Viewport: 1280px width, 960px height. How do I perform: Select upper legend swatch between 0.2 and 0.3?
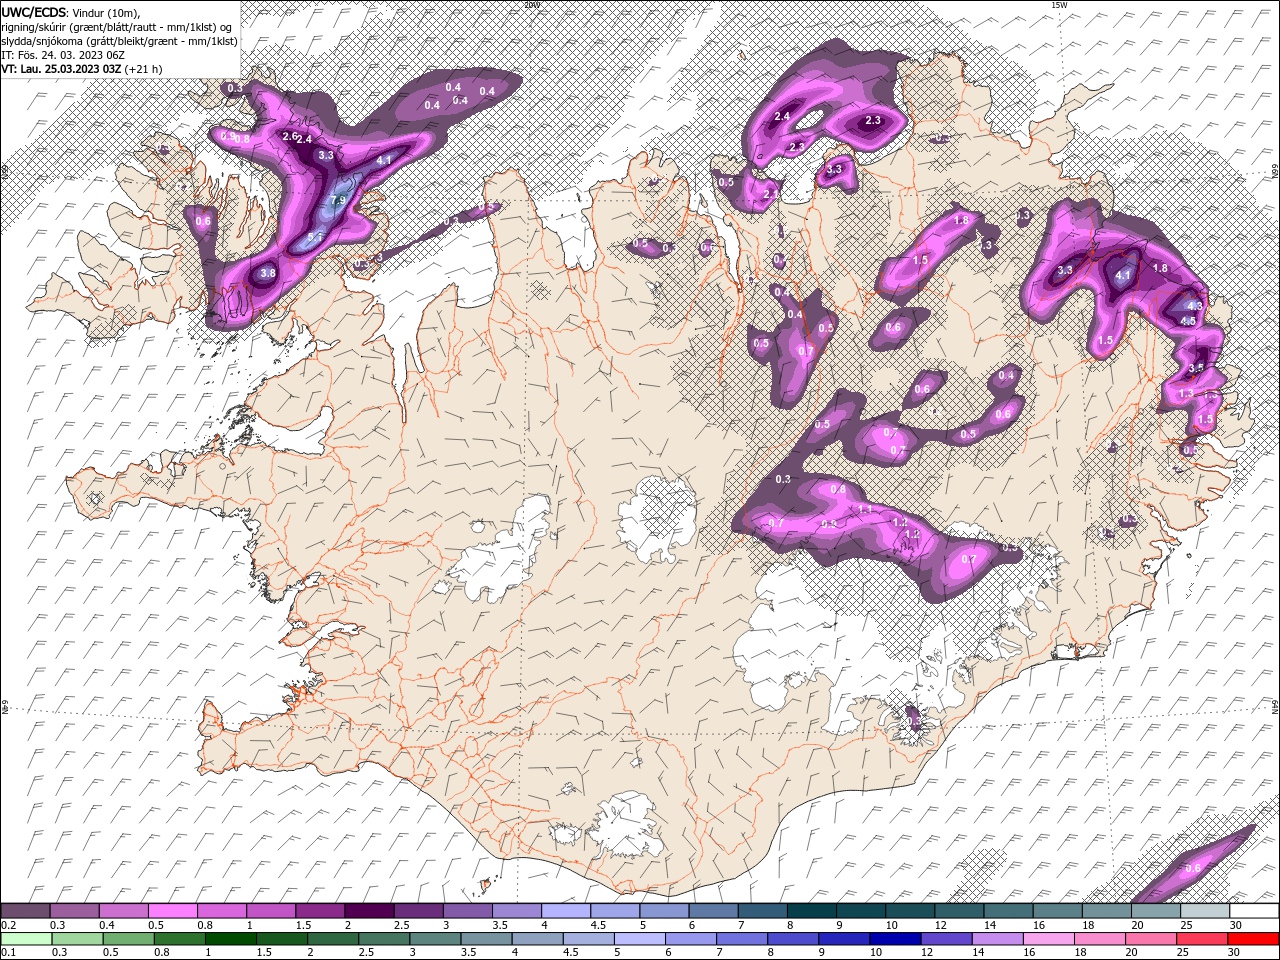(x=25, y=910)
